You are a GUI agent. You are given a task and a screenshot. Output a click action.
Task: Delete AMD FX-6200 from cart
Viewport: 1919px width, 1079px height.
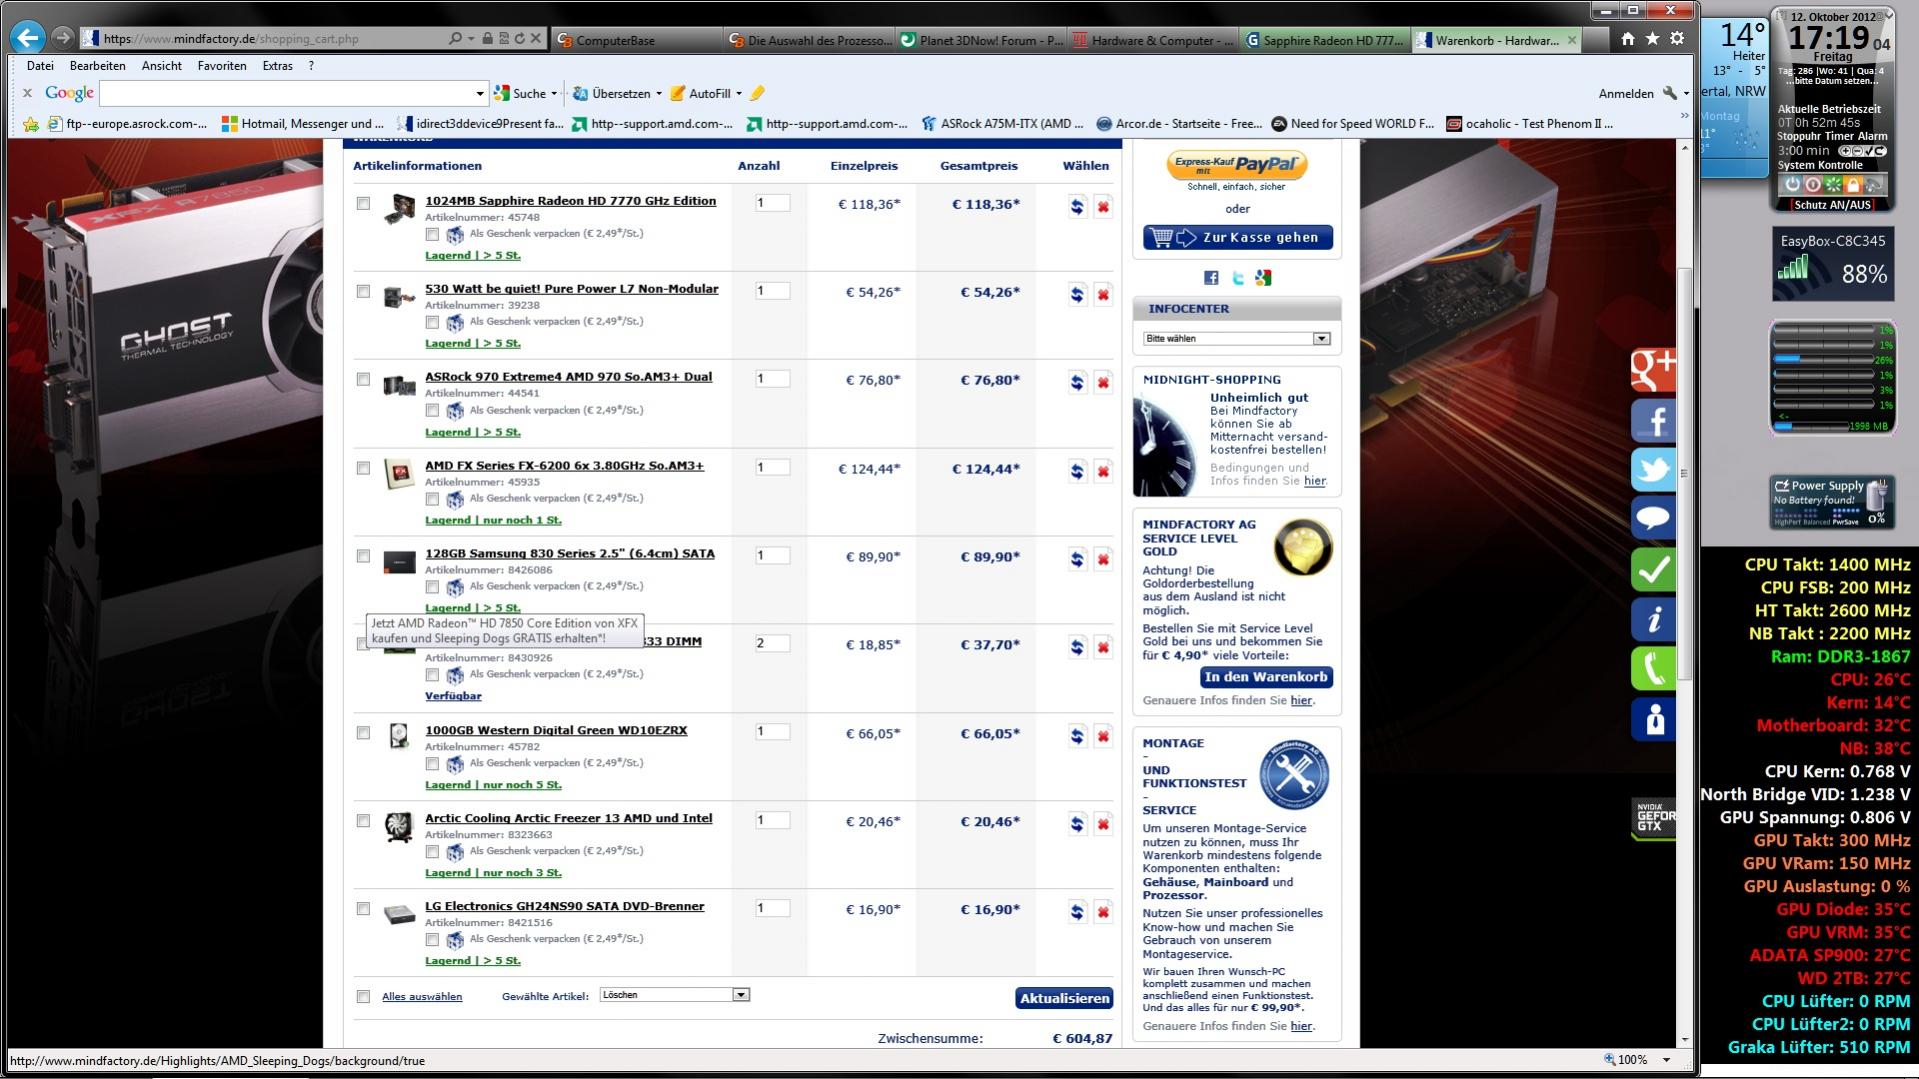1103,472
